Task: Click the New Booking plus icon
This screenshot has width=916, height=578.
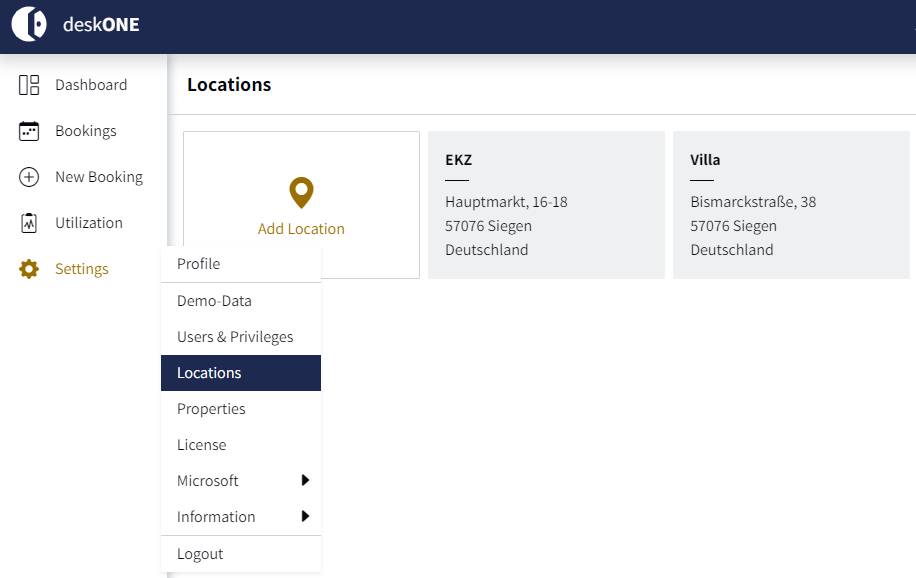Action: (29, 176)
